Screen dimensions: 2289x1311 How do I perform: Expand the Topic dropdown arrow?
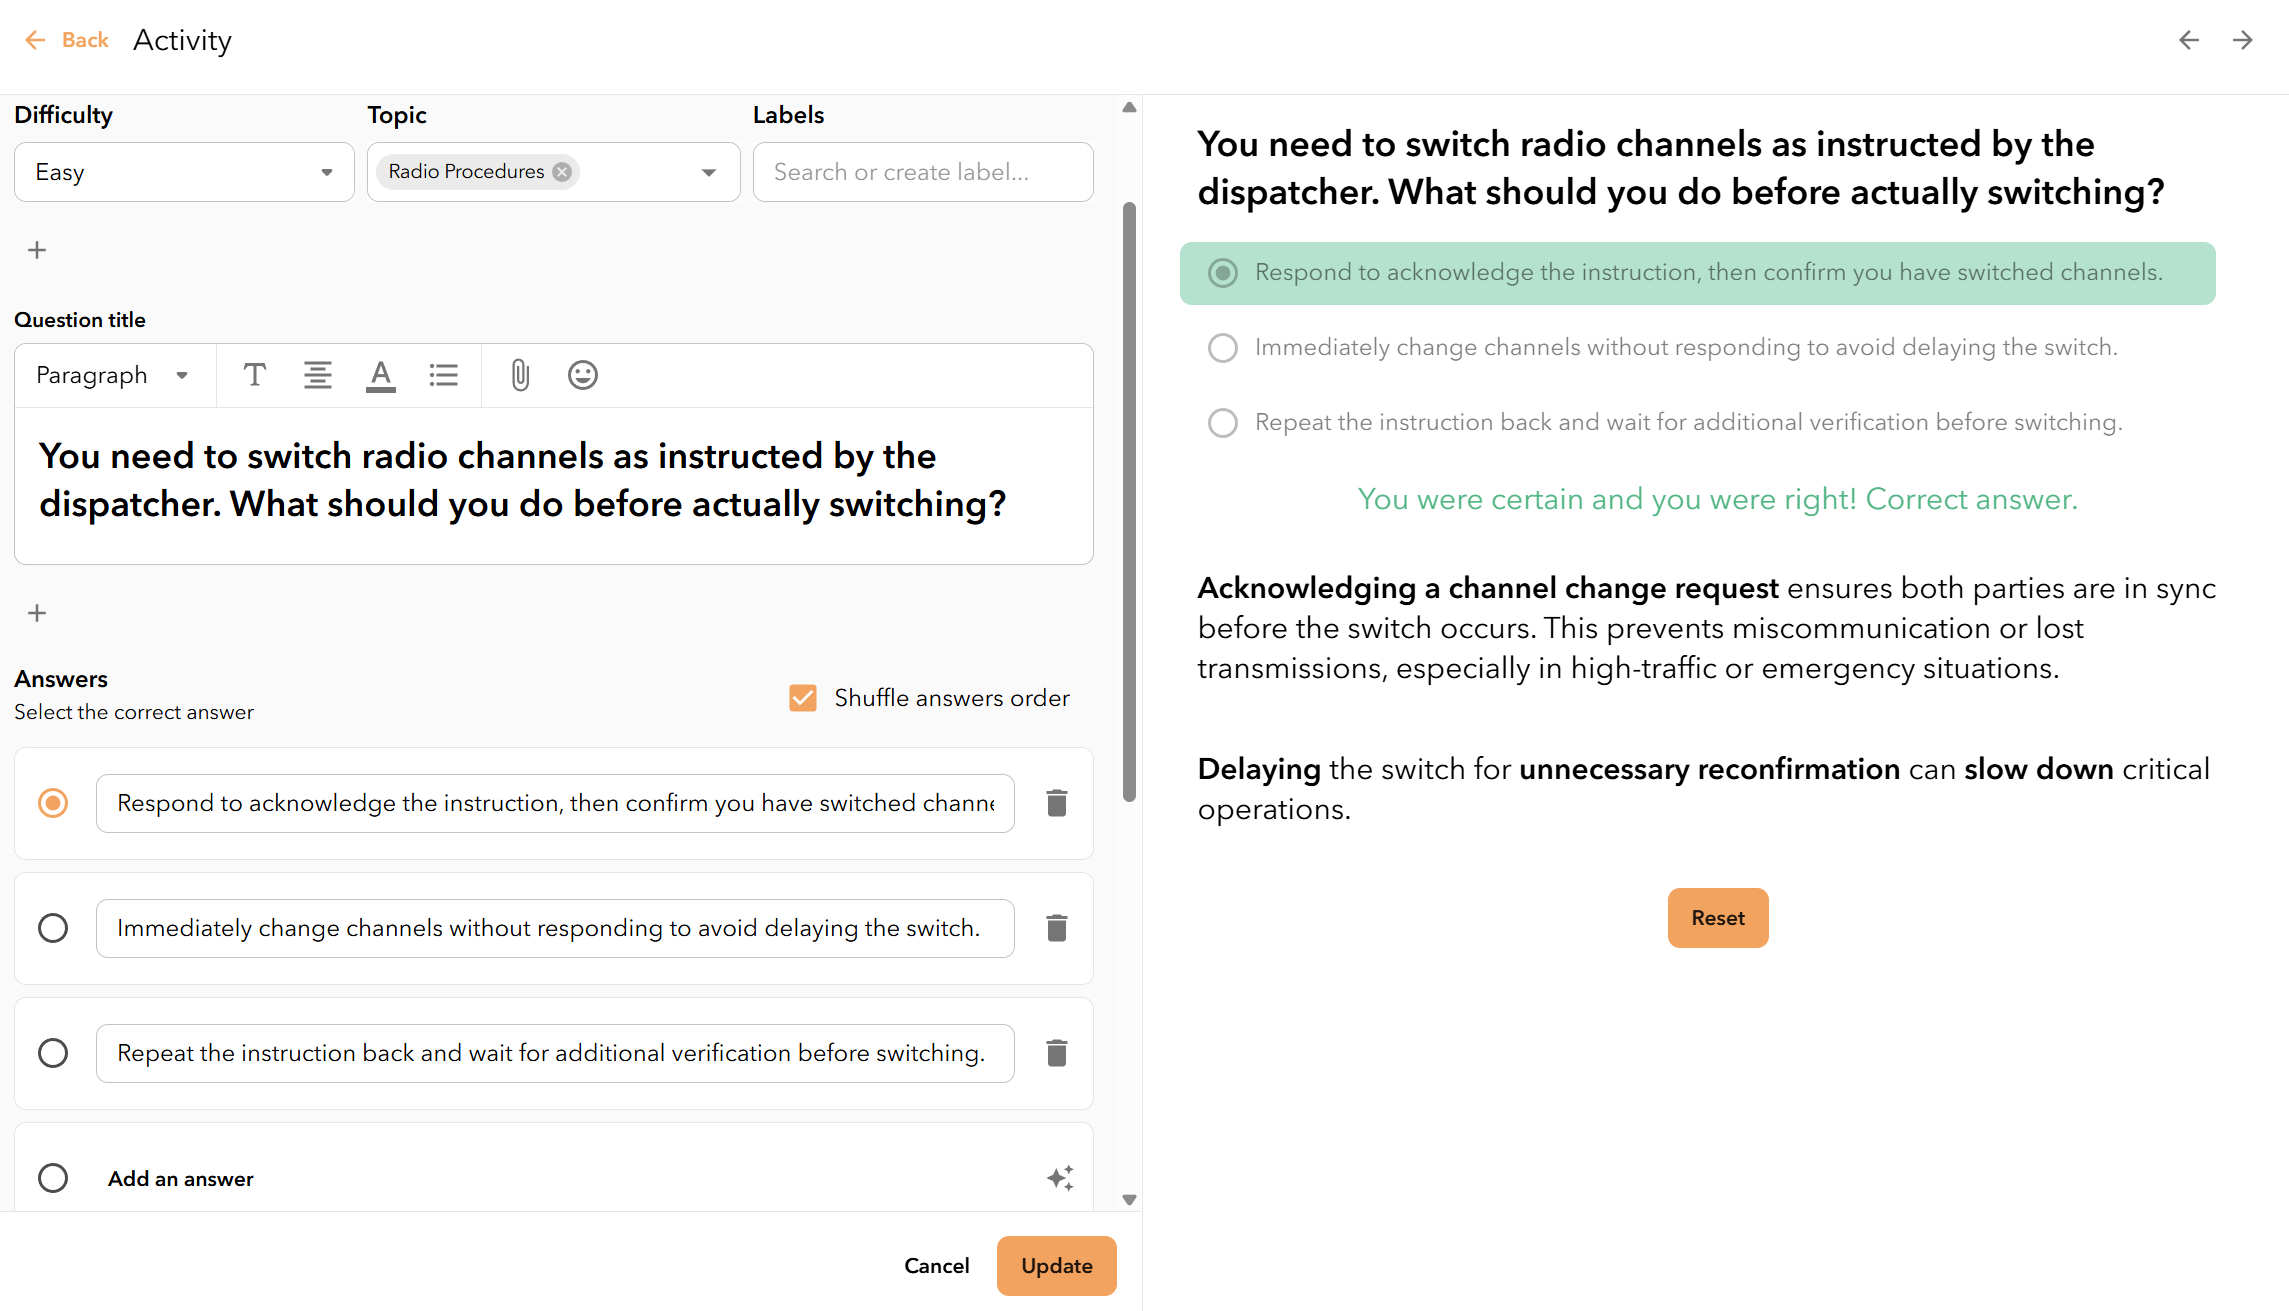[709, 172]
